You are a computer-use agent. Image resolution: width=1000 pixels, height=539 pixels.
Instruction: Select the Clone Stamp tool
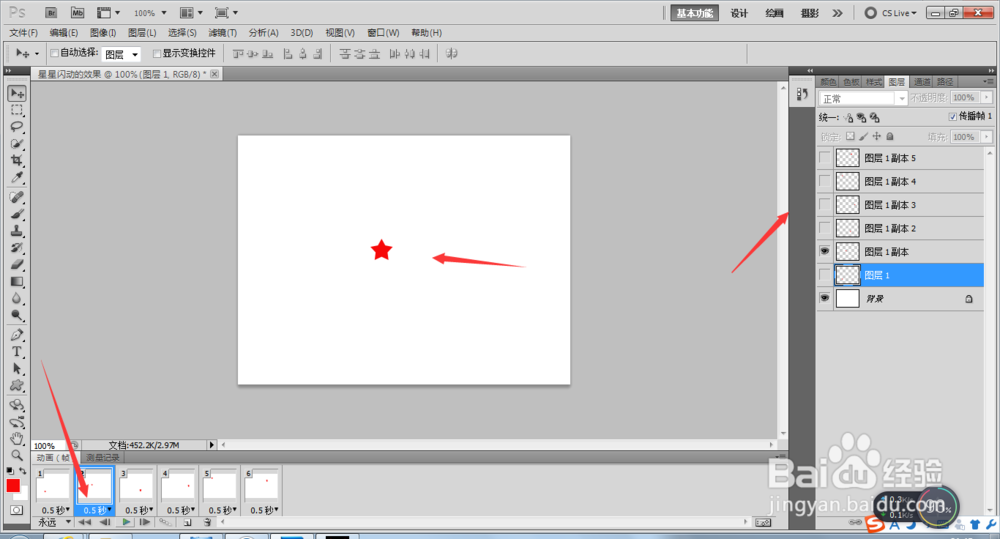point(17,230)
